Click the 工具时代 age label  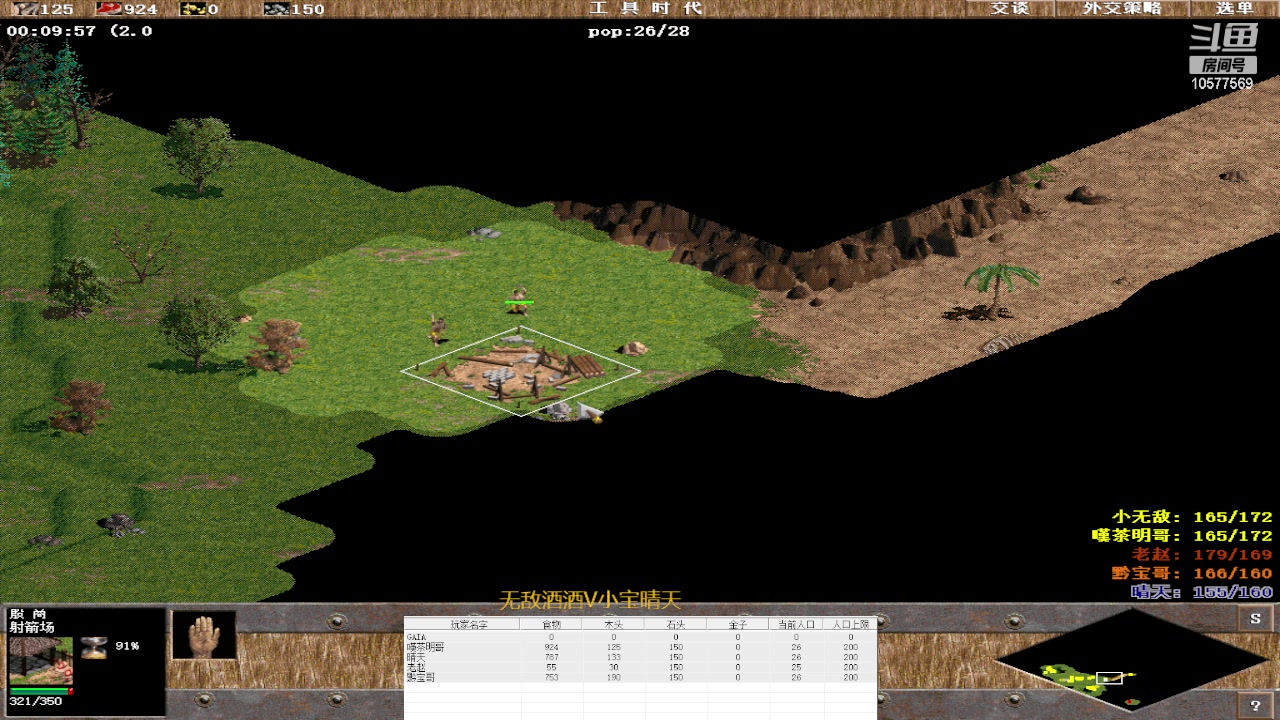646,8
